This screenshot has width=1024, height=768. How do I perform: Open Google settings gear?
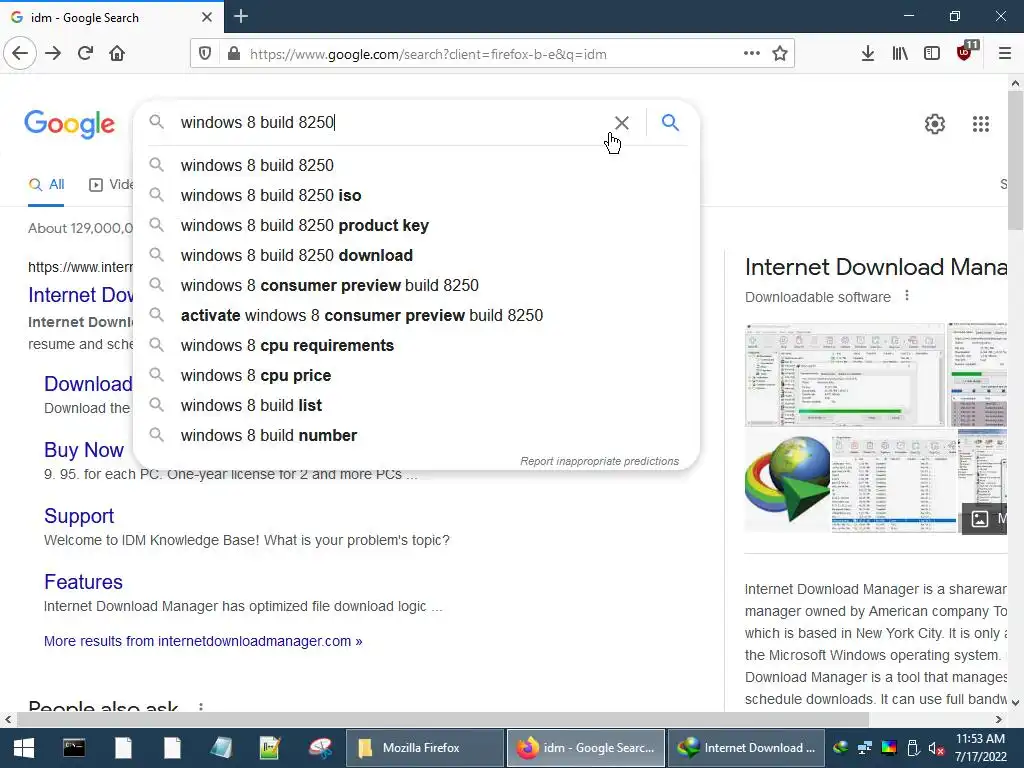pos(935,124)
